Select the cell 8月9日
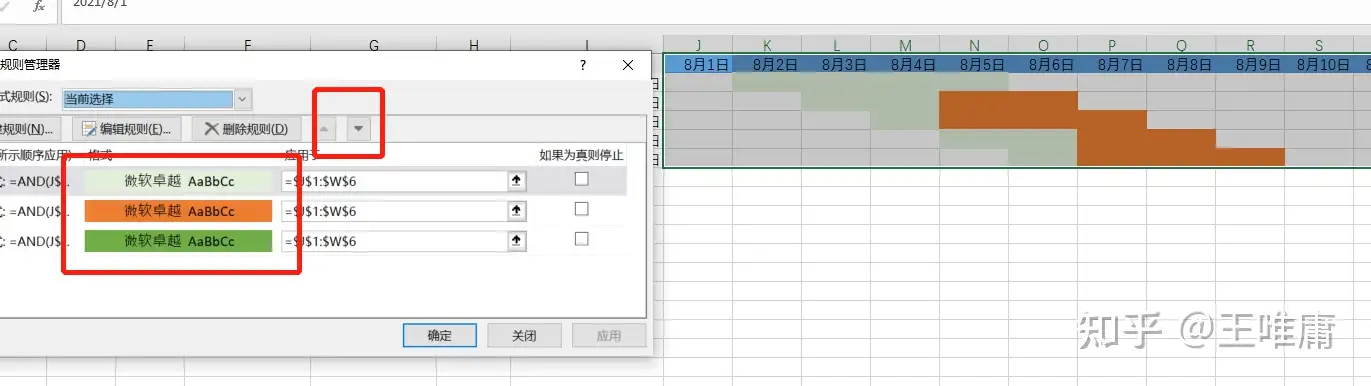The image size is (1371, 386). [x=1250, y=64]
